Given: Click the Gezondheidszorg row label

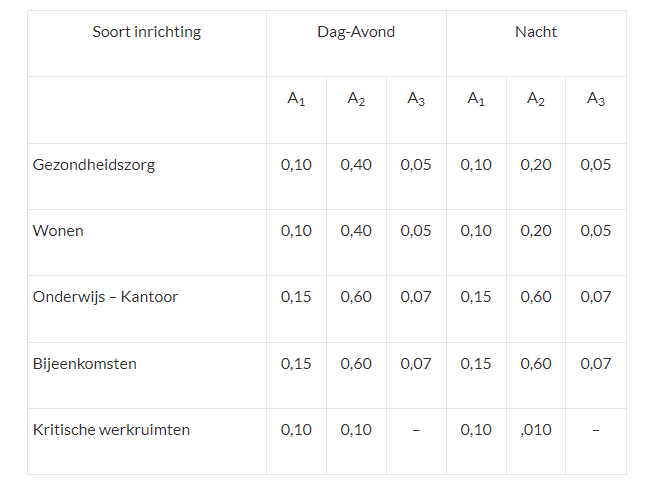Looking at the screenshot, I should [x=94, y=165].
